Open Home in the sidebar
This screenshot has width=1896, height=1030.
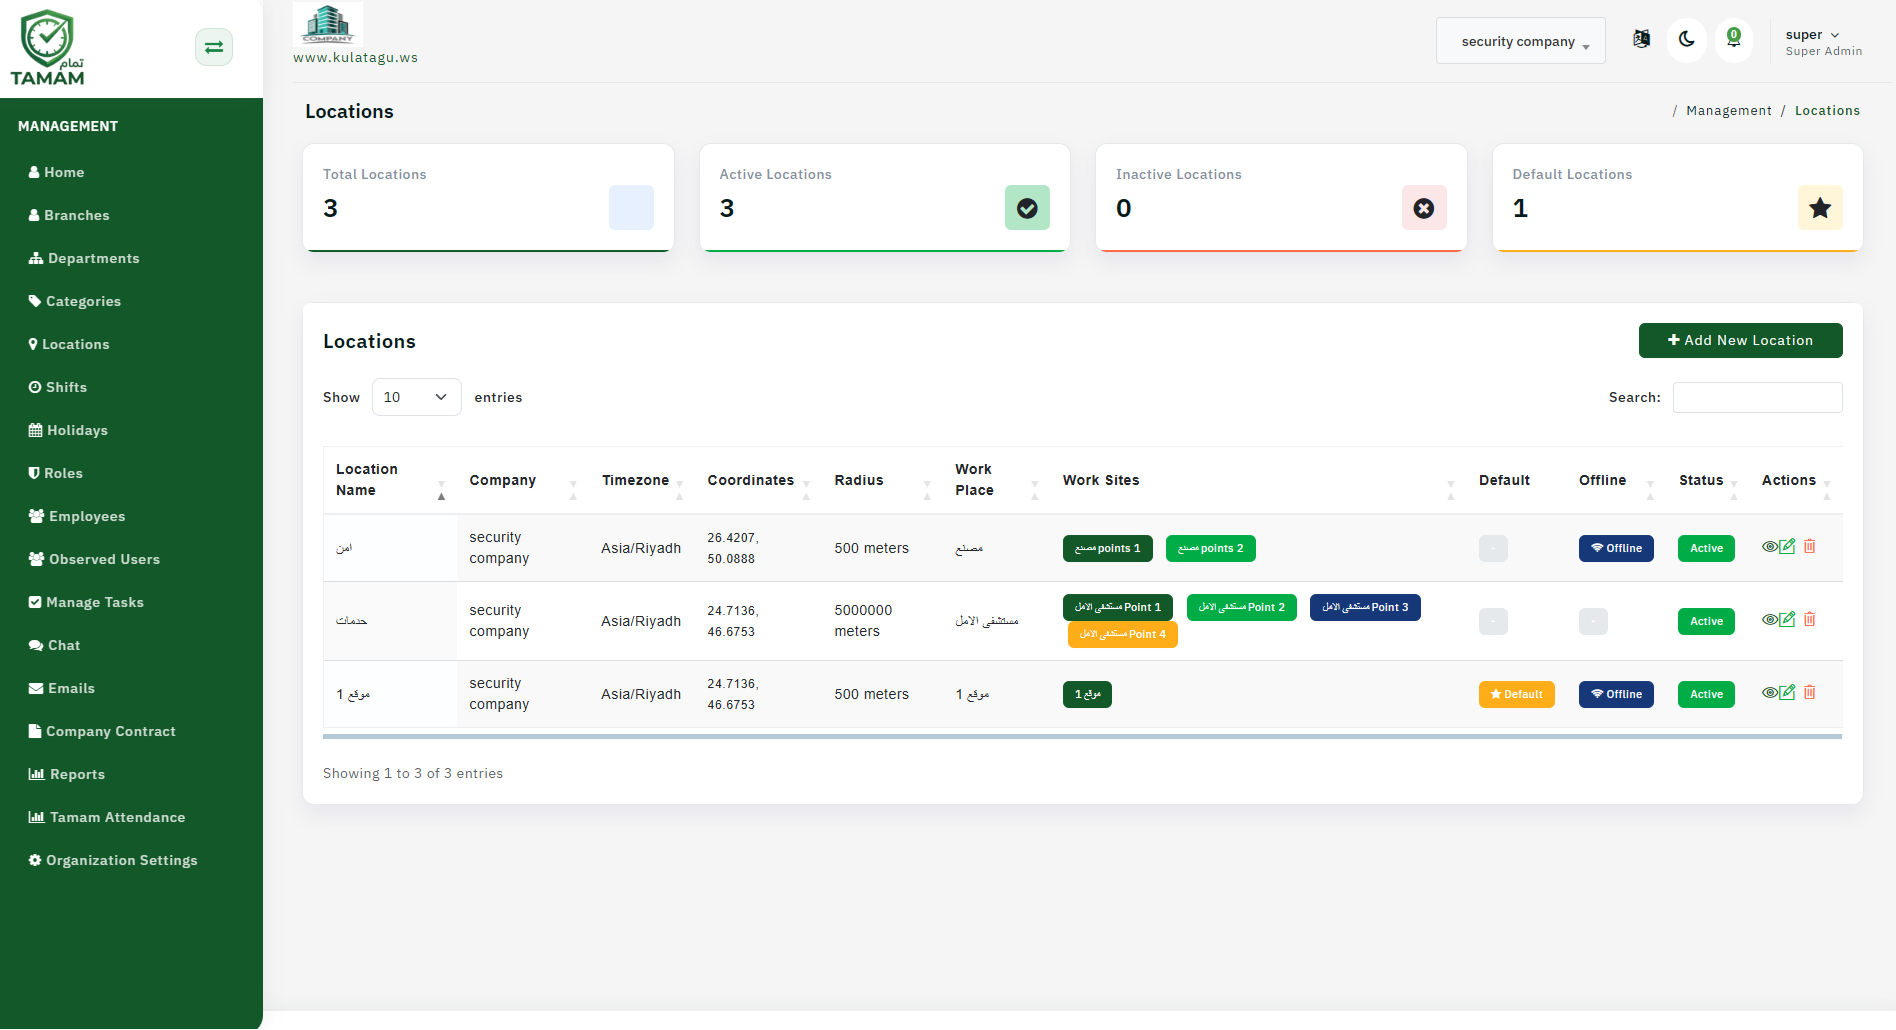click(x=56, y=172)
